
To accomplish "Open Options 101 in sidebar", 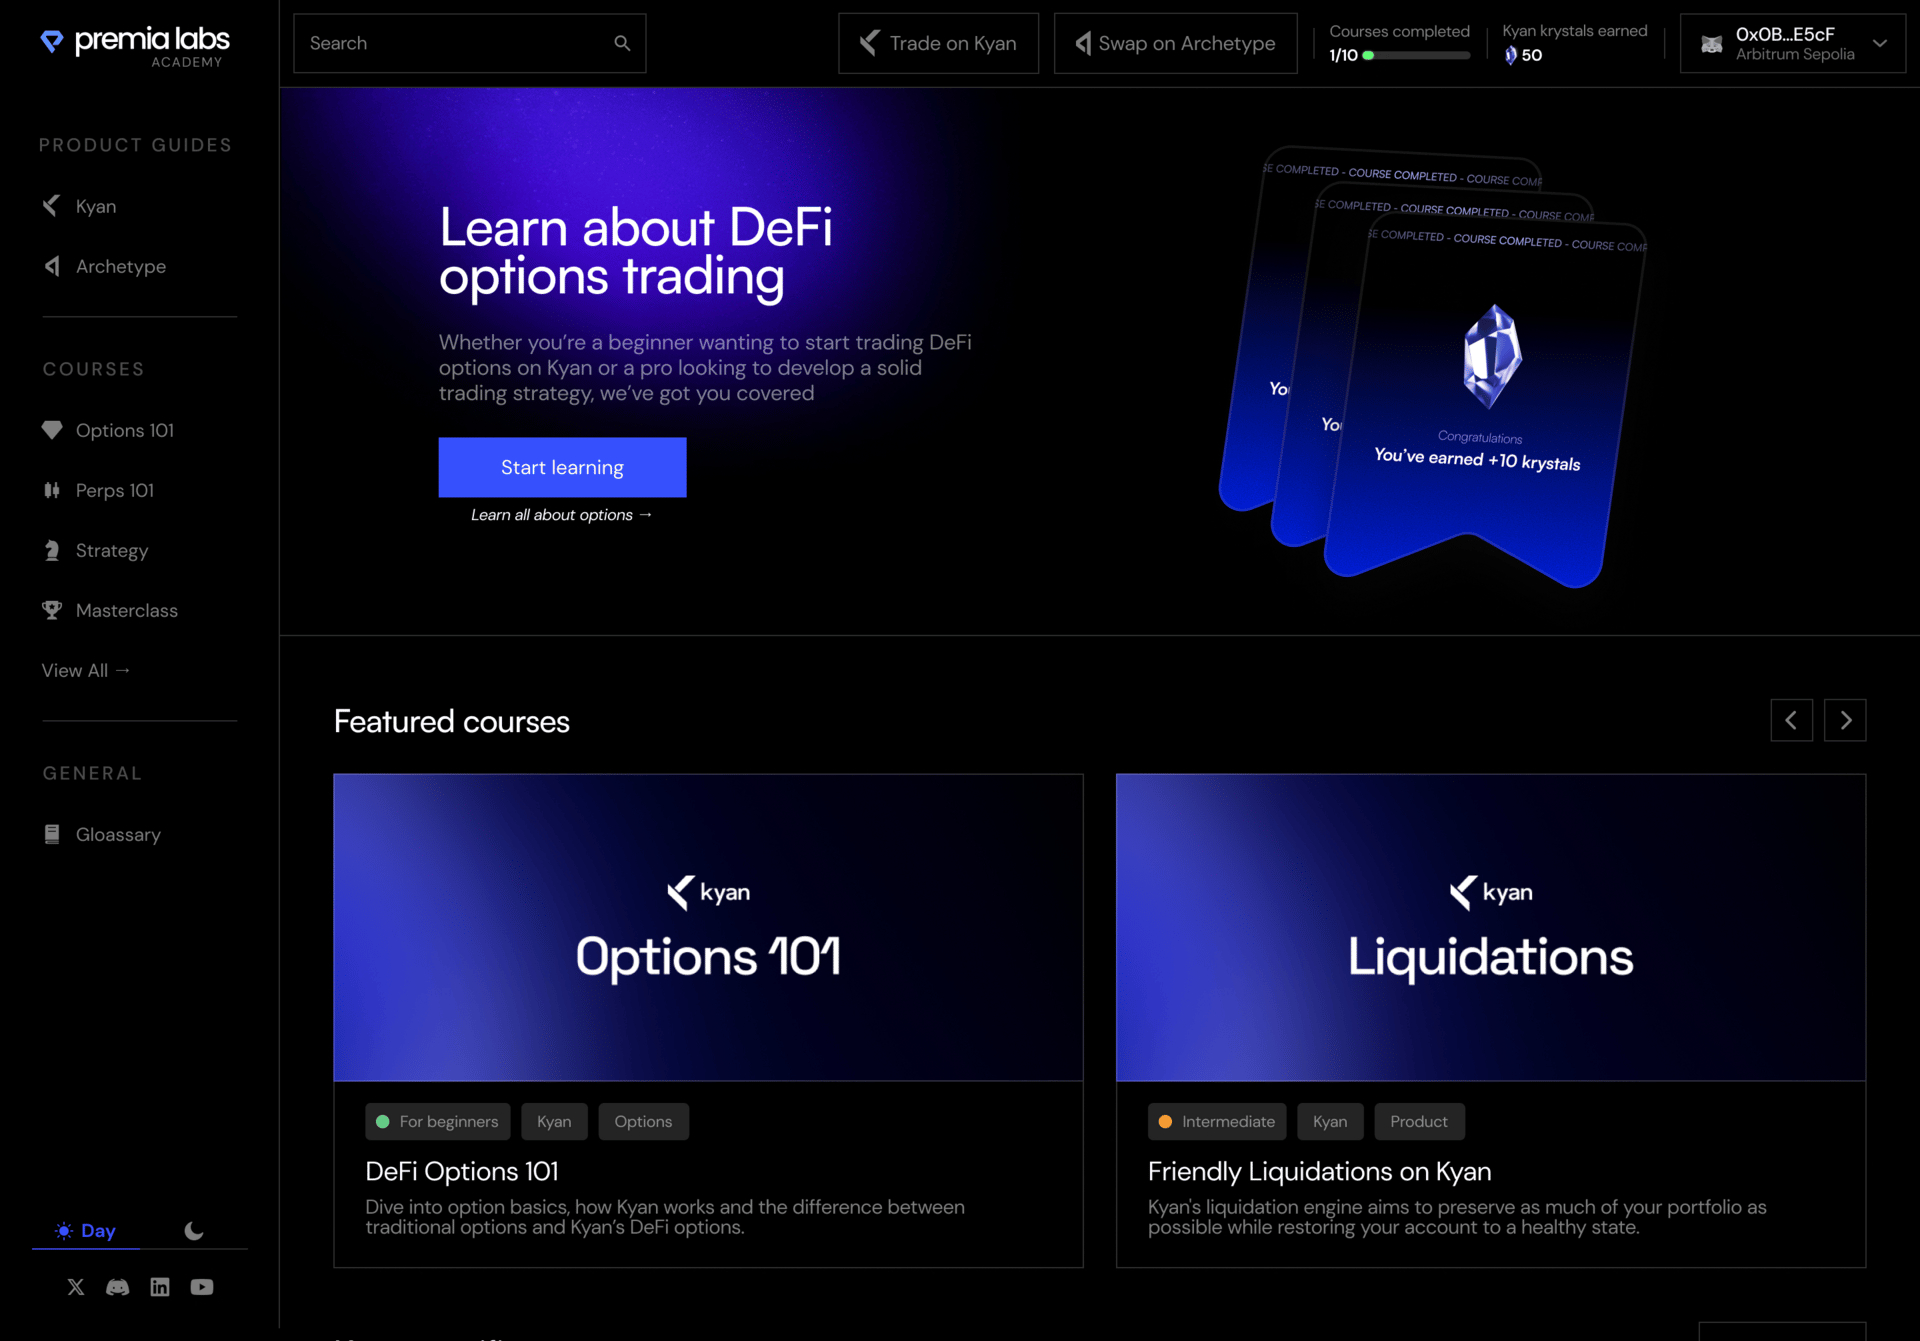I will pyautogui.click(x=124, y=430).
